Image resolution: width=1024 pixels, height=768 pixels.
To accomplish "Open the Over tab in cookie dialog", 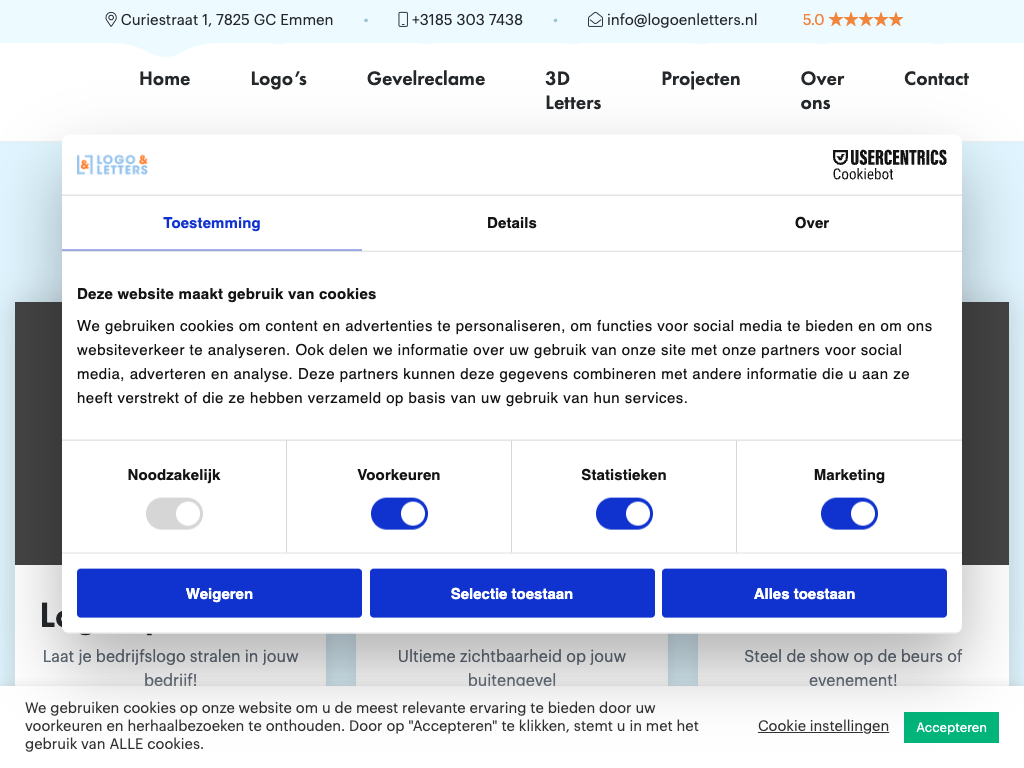I will pyautogui.click(x=812, y=223).
